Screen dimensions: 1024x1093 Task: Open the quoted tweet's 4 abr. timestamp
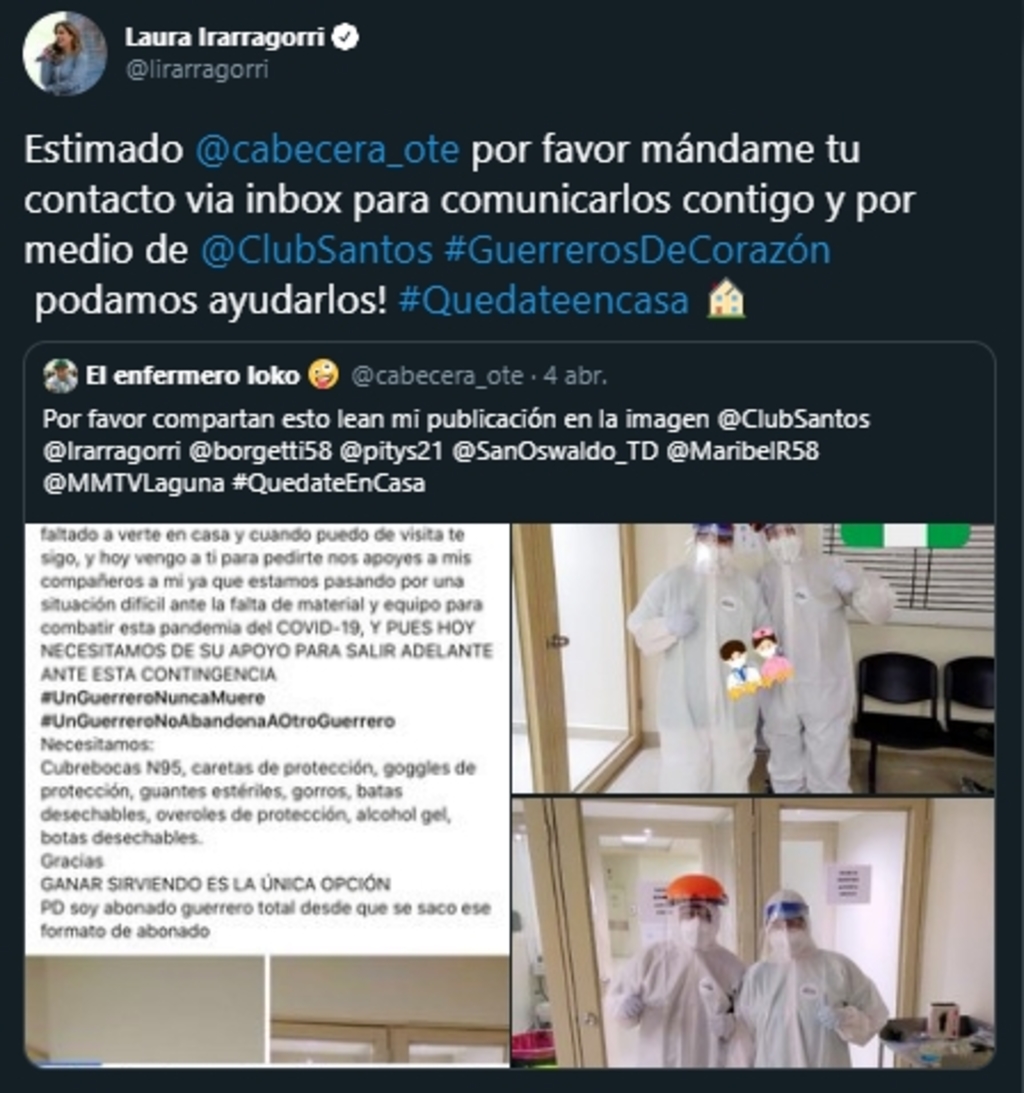(x=575, y=376)
